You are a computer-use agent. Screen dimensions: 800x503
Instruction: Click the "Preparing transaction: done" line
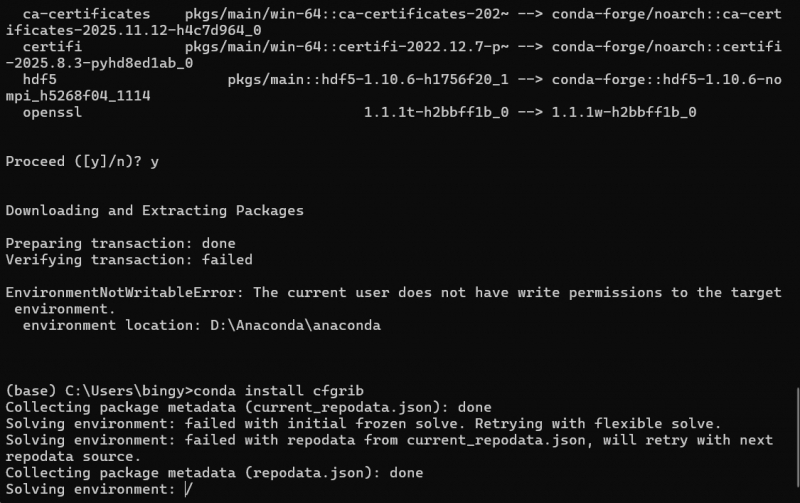(x=120, y=243)
